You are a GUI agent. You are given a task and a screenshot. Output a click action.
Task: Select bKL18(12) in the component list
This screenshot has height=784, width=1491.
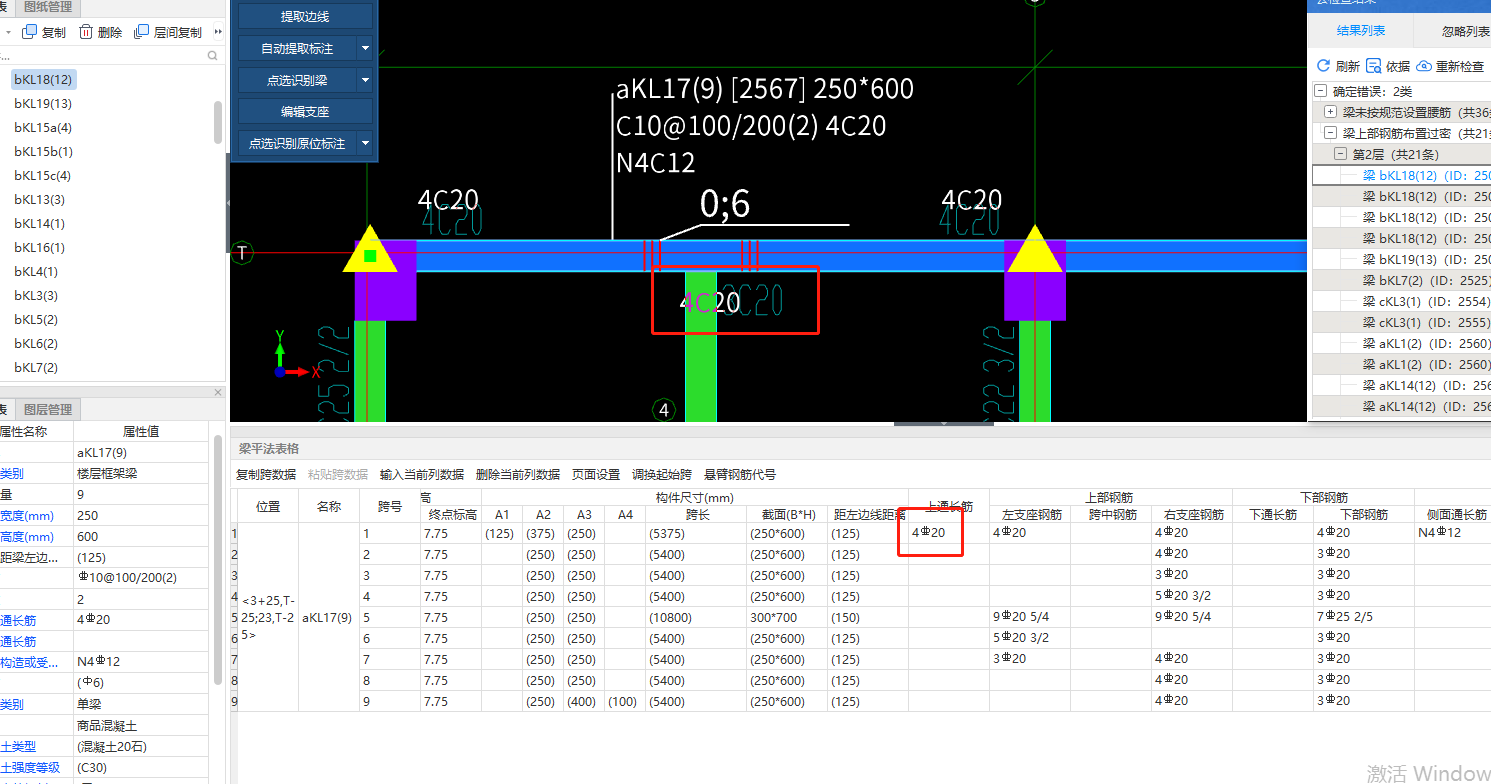[x=43, y=79]
